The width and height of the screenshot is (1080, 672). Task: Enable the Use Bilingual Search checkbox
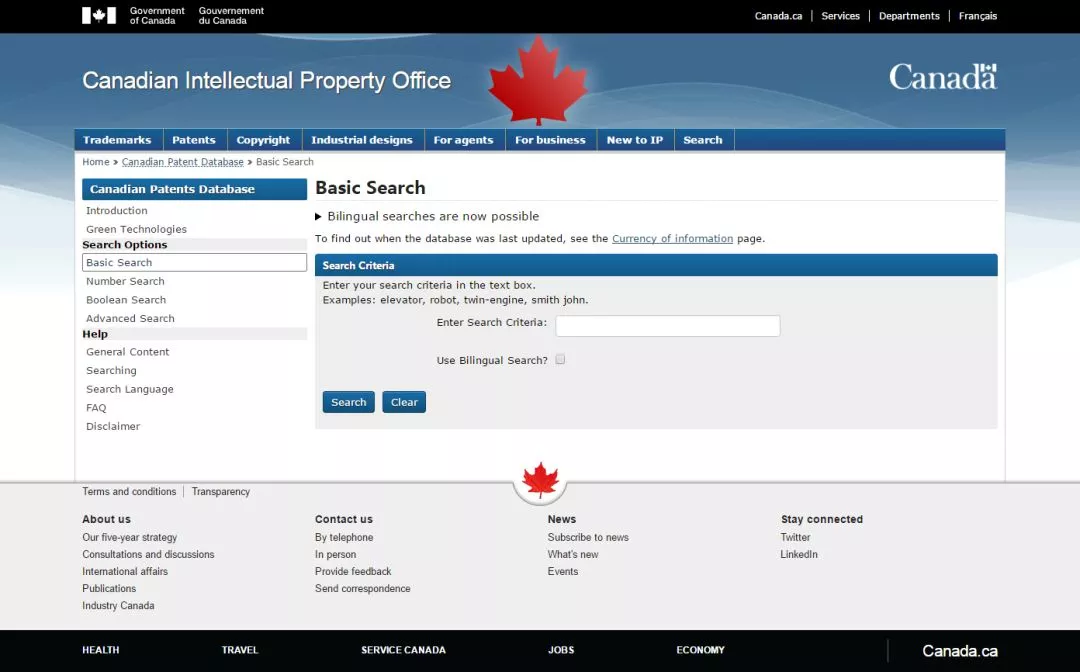pos(560,359)
